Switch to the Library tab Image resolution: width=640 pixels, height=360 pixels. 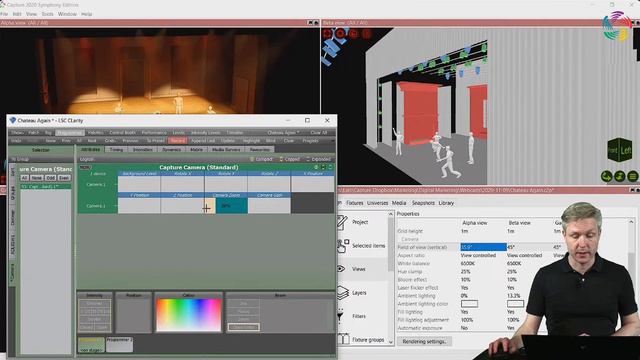(x=446, y=203)
